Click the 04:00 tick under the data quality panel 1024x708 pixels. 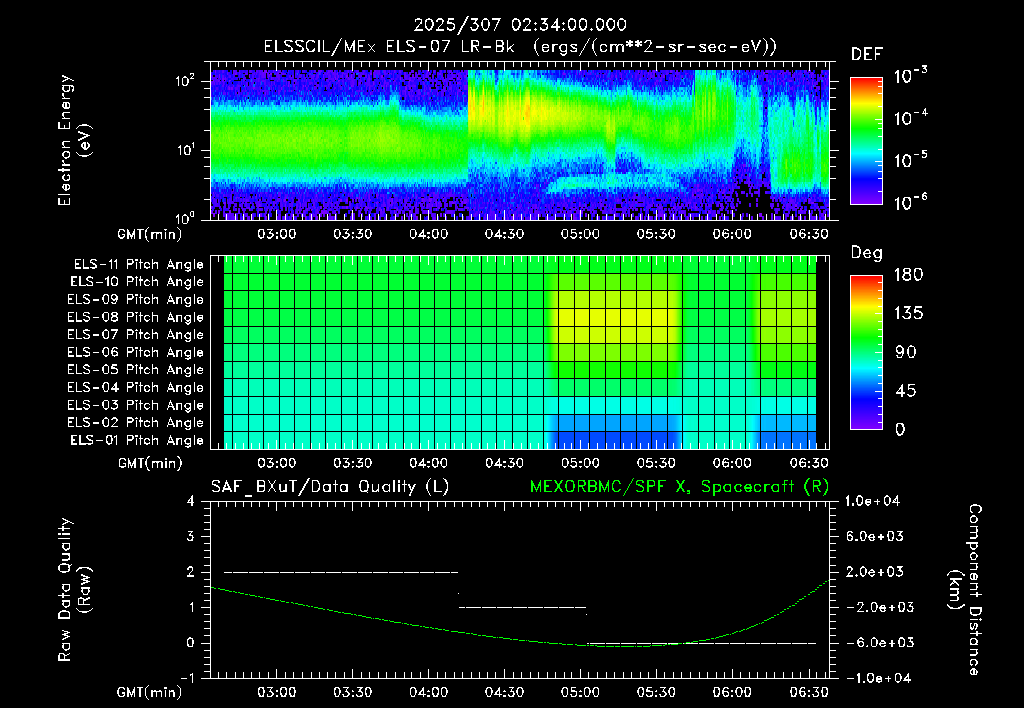point(428,692)
